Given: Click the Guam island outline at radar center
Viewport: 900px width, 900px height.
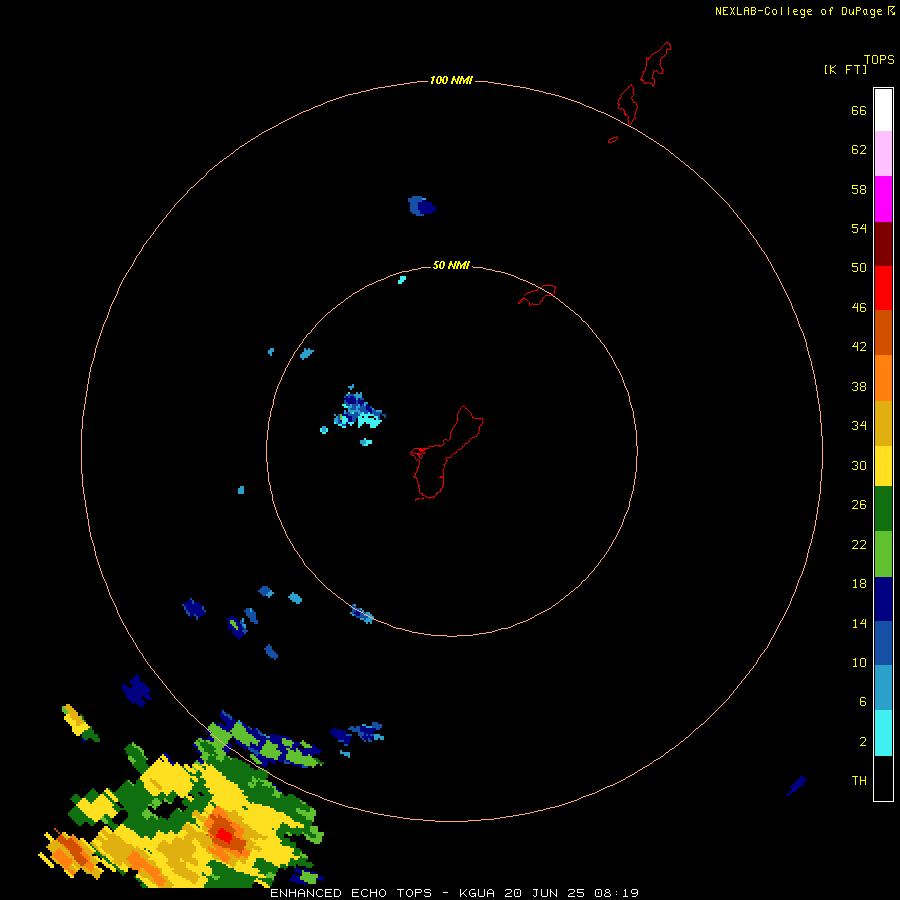Looking at the screenshot, I should coord(447,453).
